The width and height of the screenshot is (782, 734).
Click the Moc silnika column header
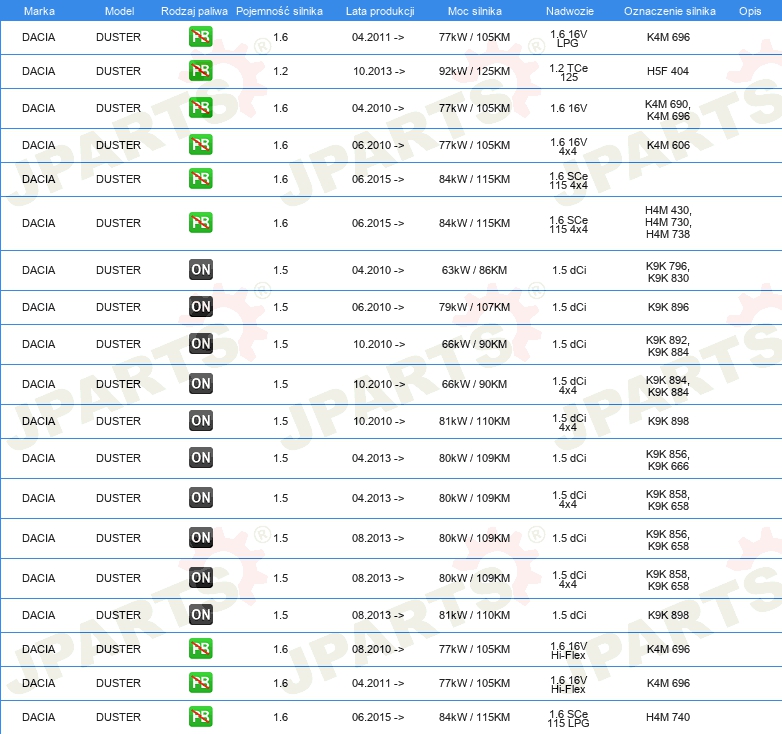click(474, 10)
